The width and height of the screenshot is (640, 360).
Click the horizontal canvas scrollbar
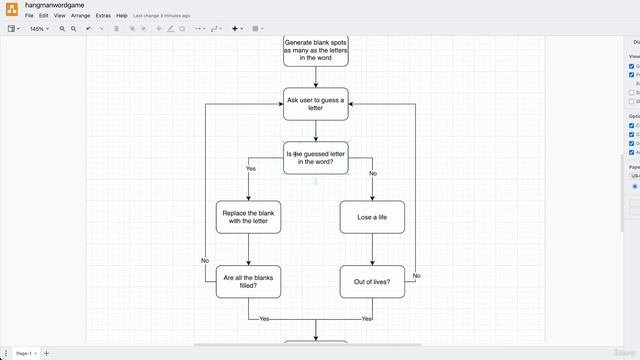(x=308, y=345)
